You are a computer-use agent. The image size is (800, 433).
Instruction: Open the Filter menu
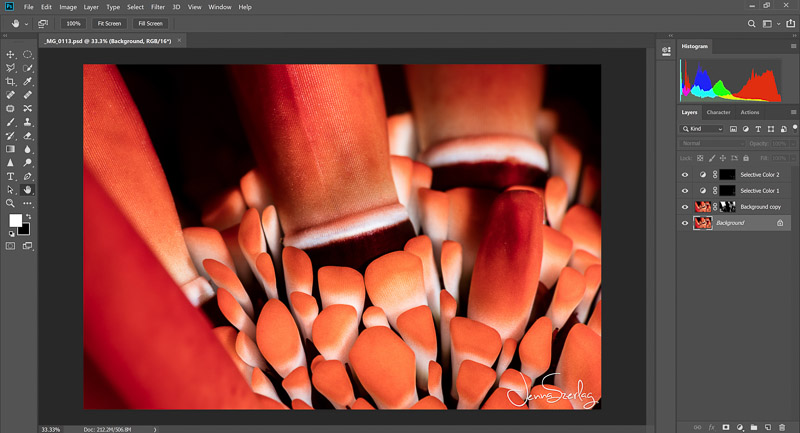pyautogui.click(x=158, y=7)
